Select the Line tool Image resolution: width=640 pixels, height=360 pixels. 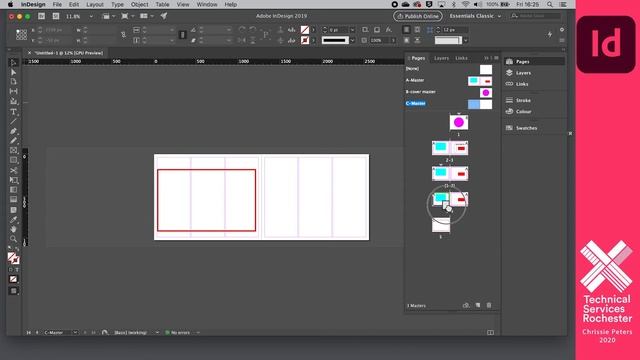[x=13, y=121]
